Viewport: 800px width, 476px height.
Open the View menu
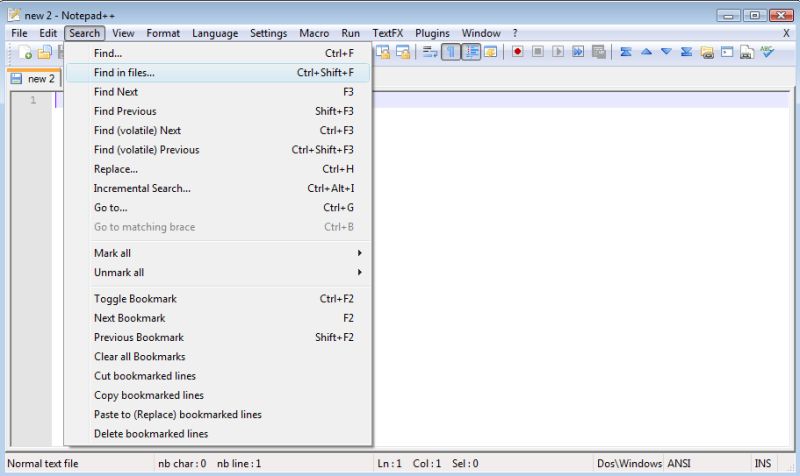pos(123,33)
